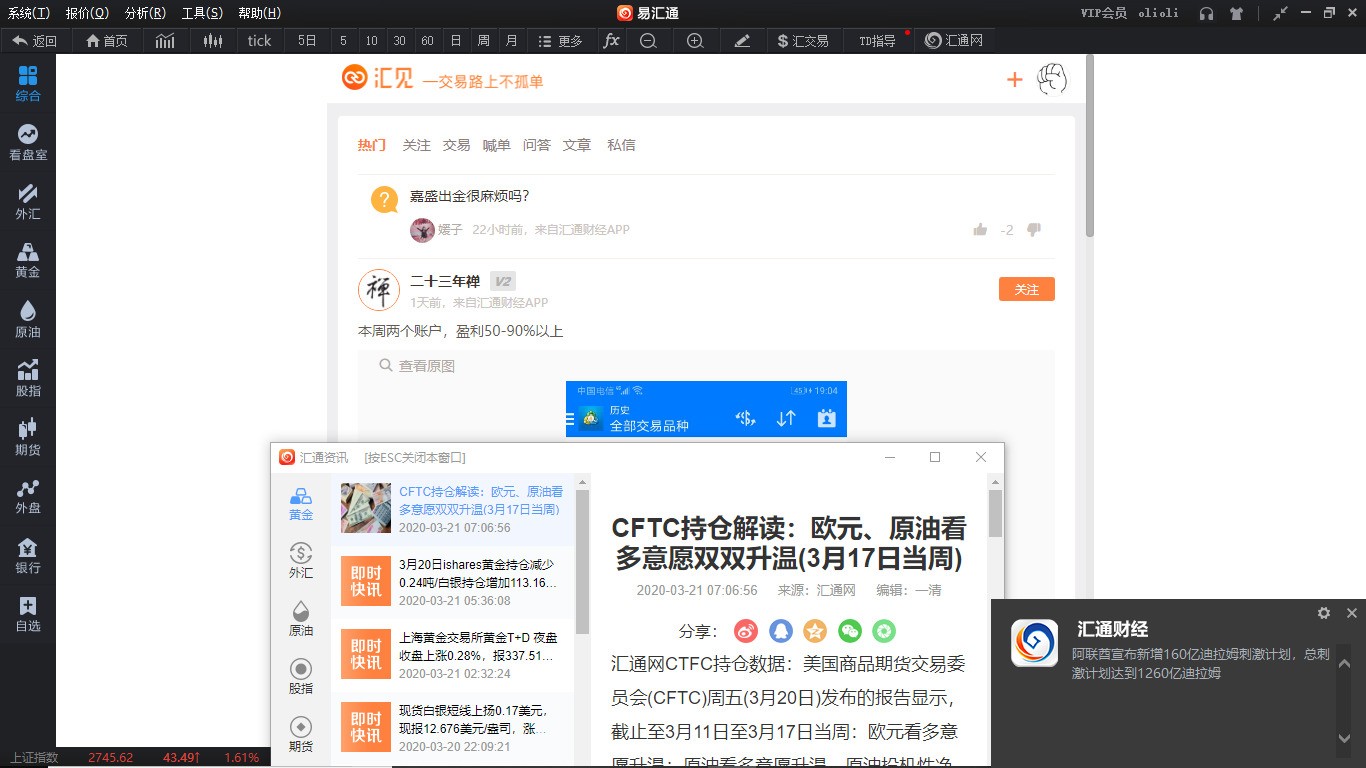This screenshot has width=1366, height=768.
Task: Click the shirt skin theme icon
Action: point(1237,13)
